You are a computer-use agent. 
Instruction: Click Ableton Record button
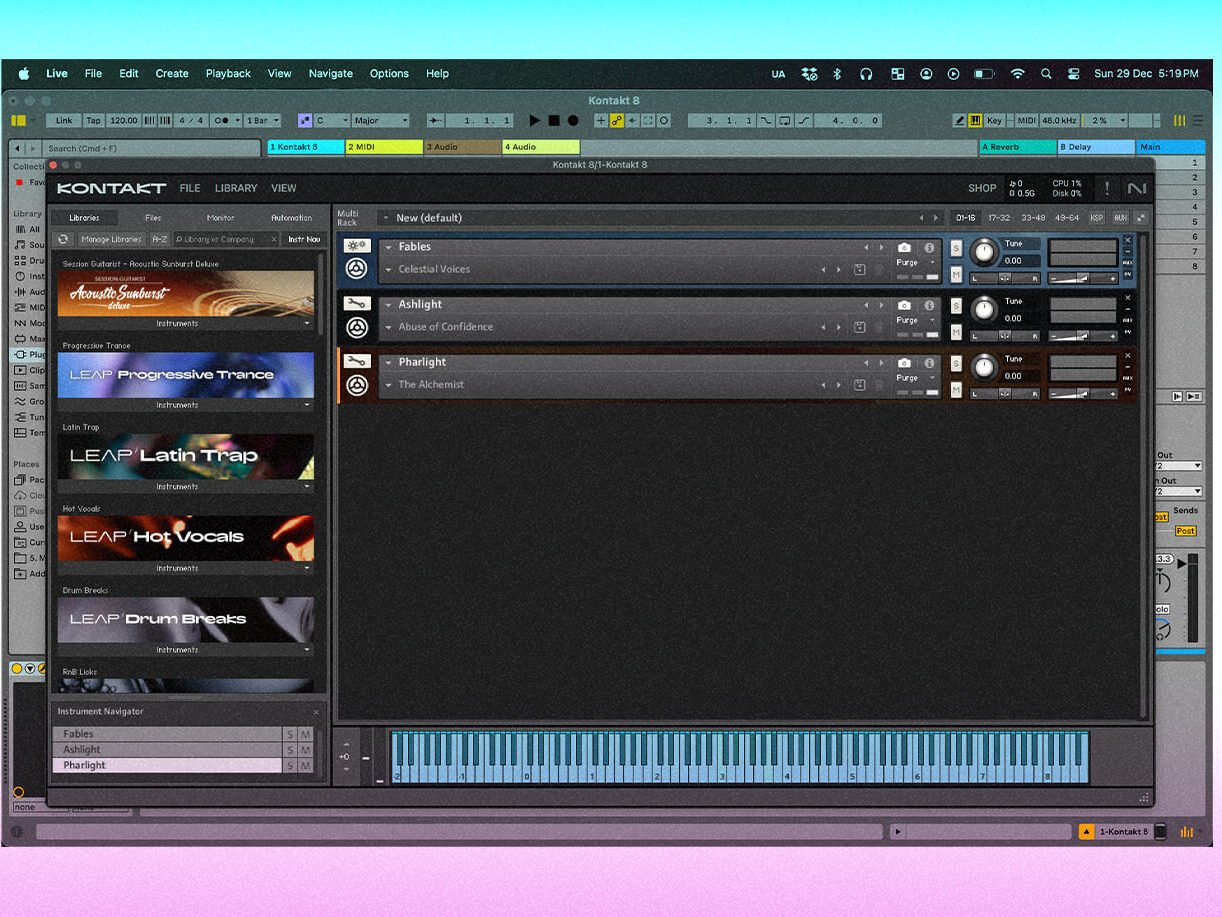(x=573, y=120)
